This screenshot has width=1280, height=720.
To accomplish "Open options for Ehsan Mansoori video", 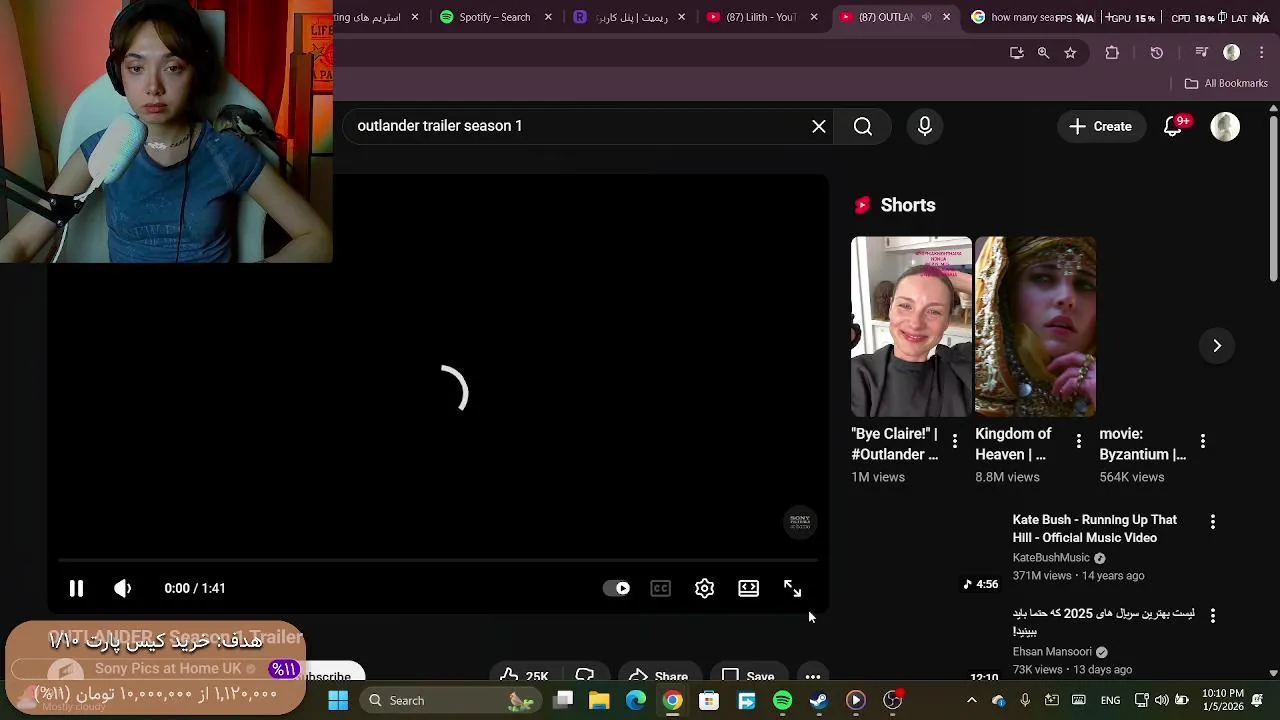I will point(1213,616).
